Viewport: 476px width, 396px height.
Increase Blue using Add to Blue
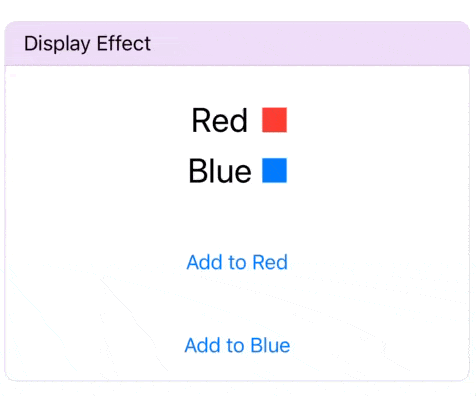click(x=237, y=345)
